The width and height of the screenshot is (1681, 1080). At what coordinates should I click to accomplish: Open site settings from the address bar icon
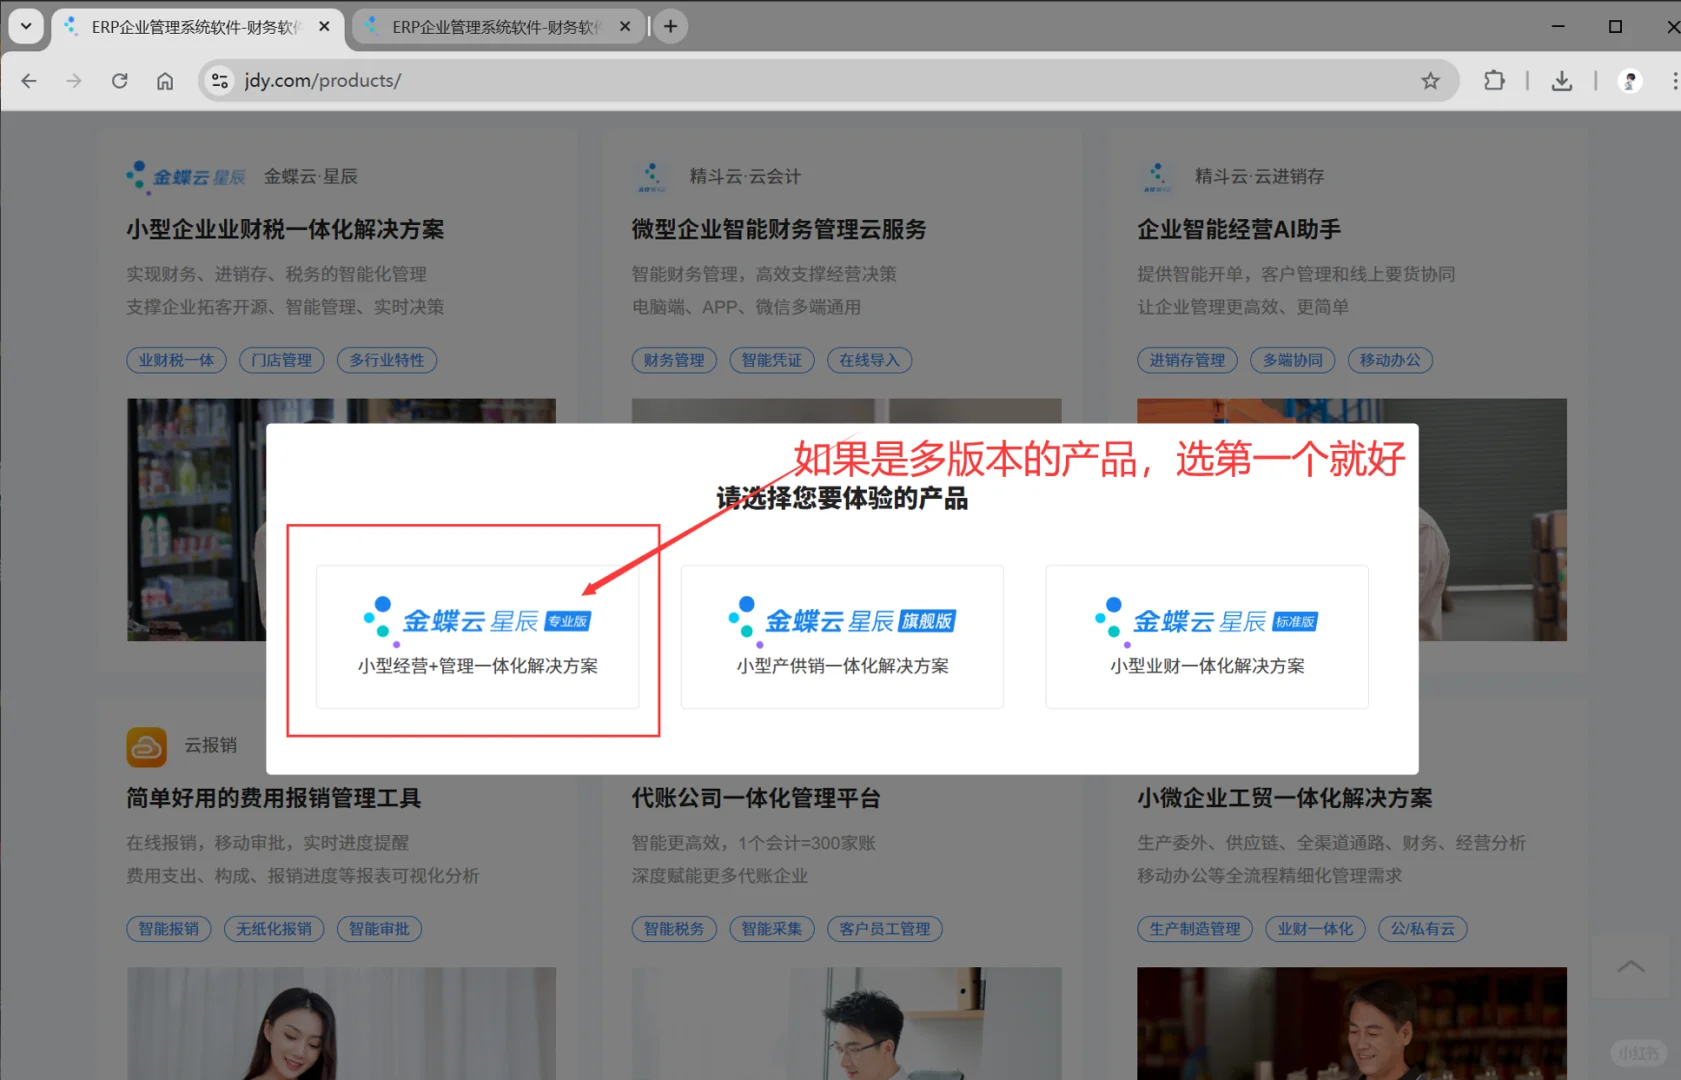pyautogui.click(x=219, y=80)
